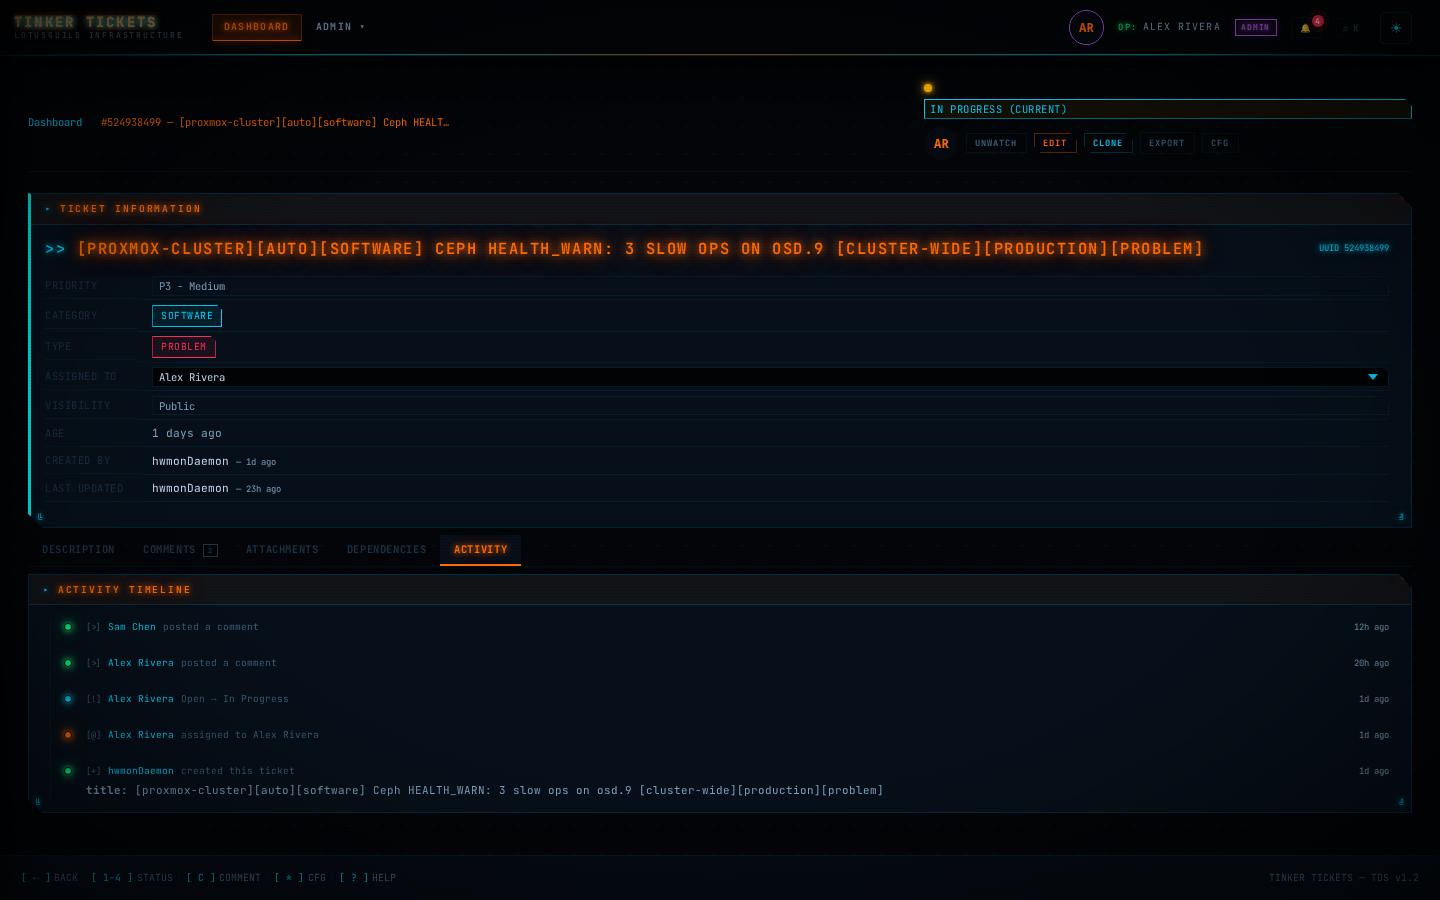Click the Dashboard breadcrumb link
Screen dimensions: 1440x900
tap(55, 122)
